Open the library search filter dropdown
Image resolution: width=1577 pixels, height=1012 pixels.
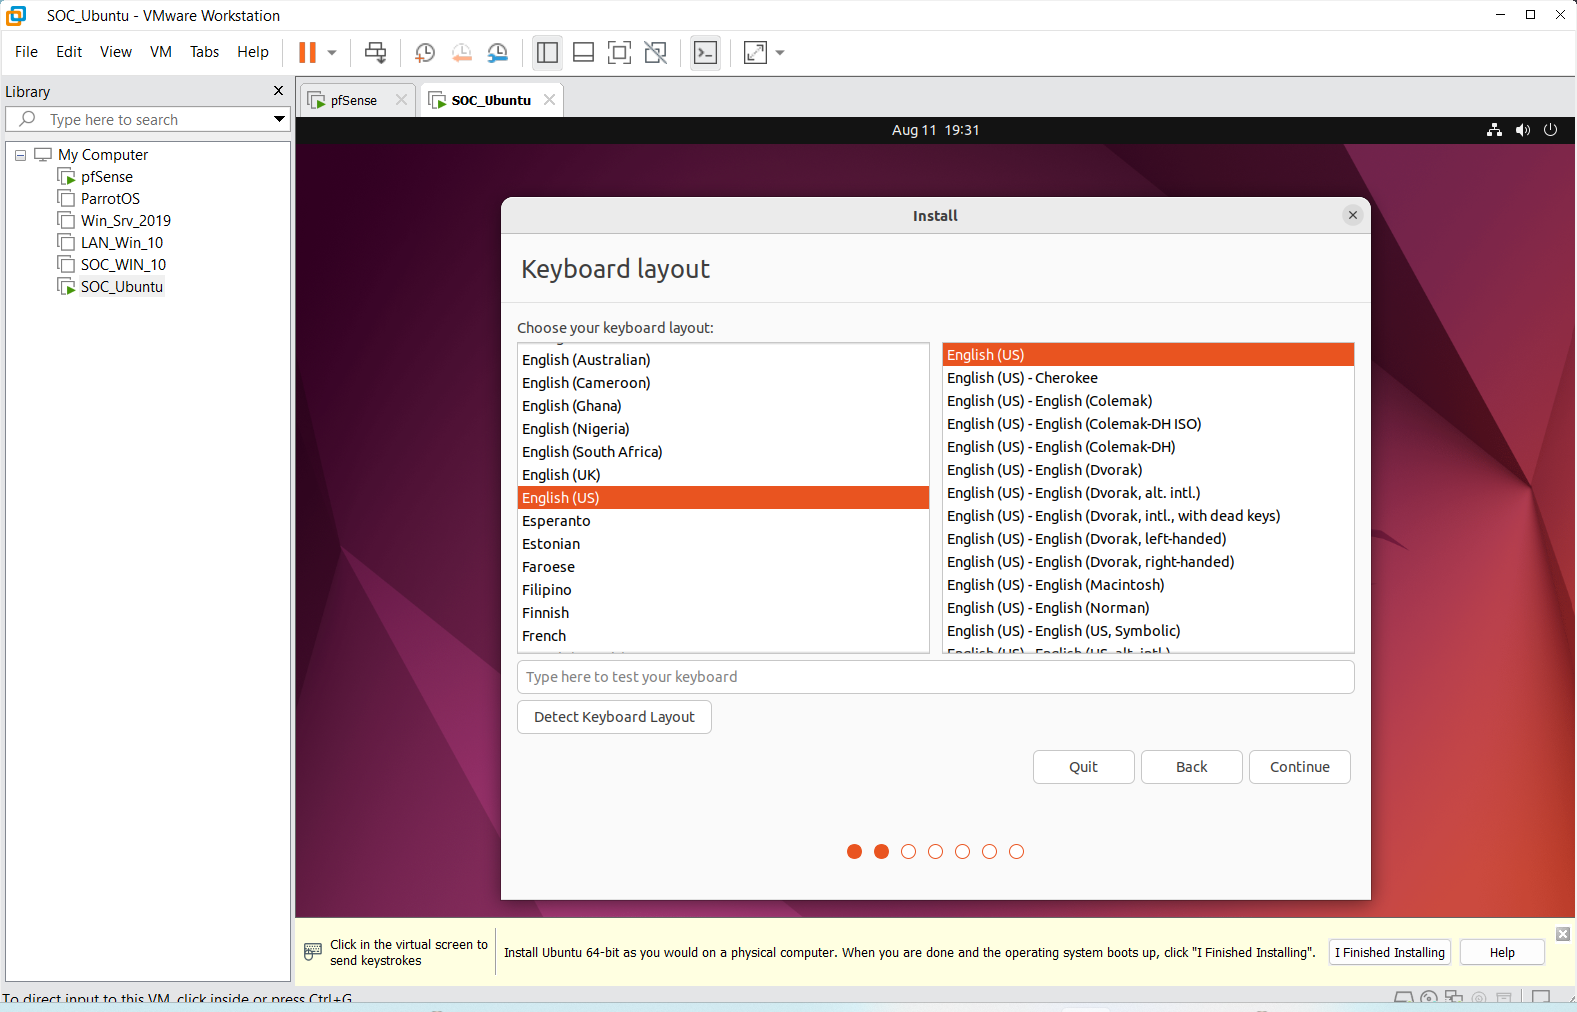click(279, 119)
